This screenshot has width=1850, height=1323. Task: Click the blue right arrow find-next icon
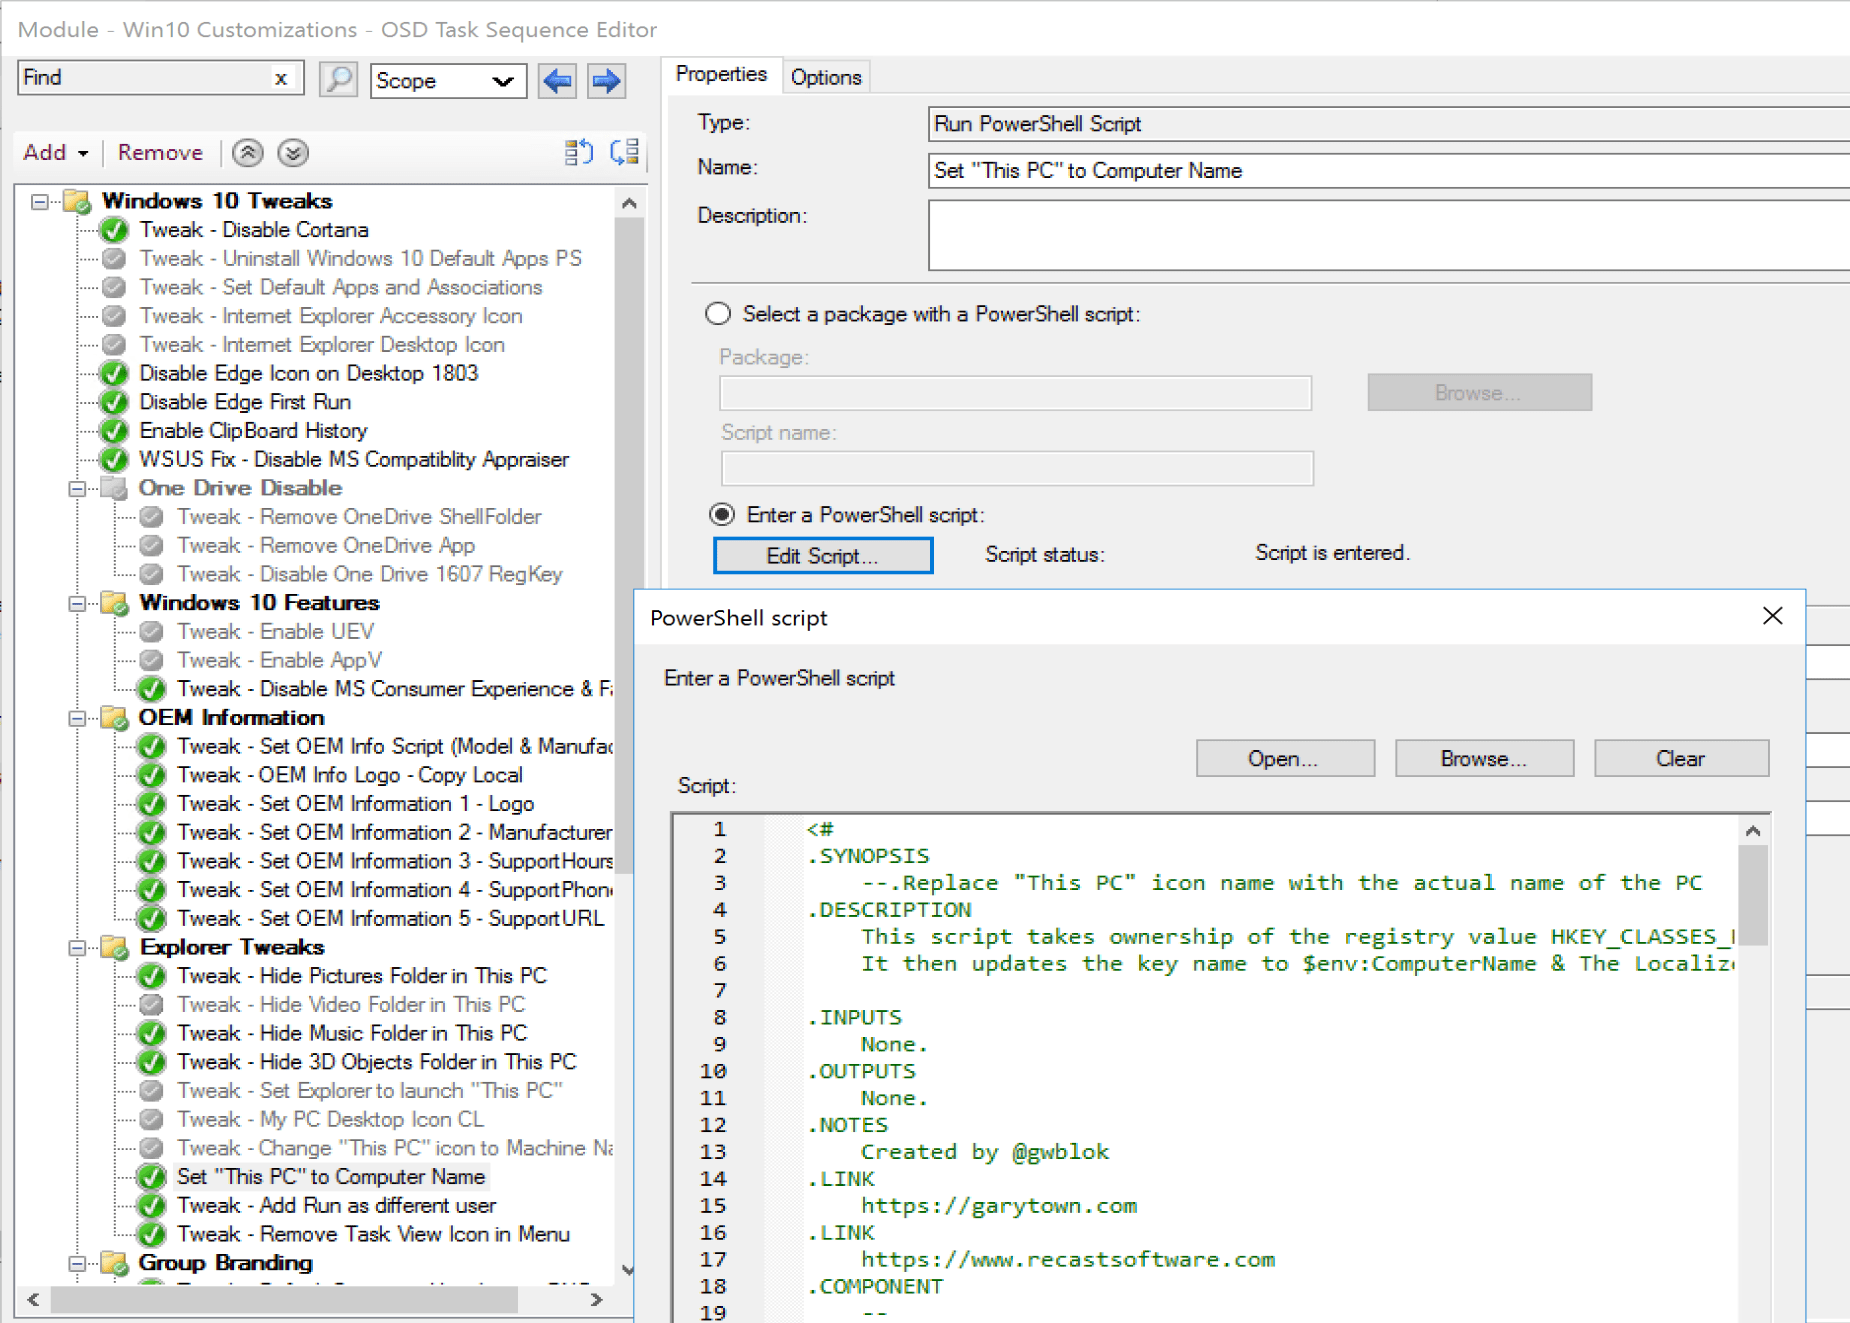point(606,80)
